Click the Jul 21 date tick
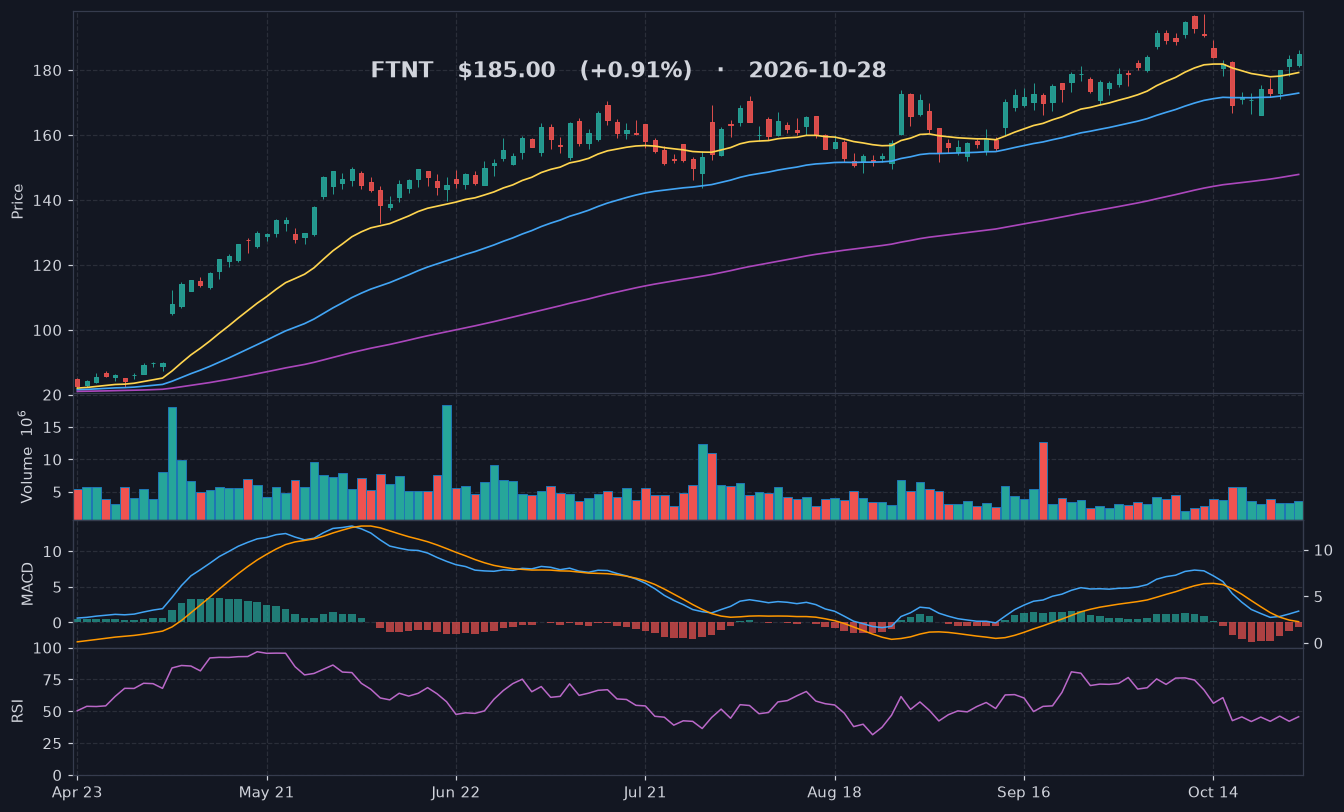The image size is (1344, 812). pos(645,792)
